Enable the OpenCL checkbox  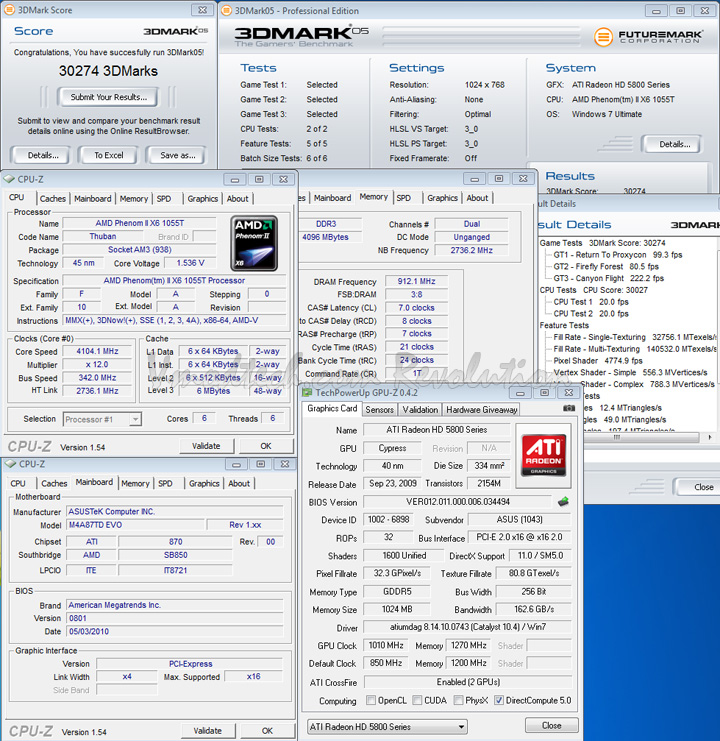371,700
